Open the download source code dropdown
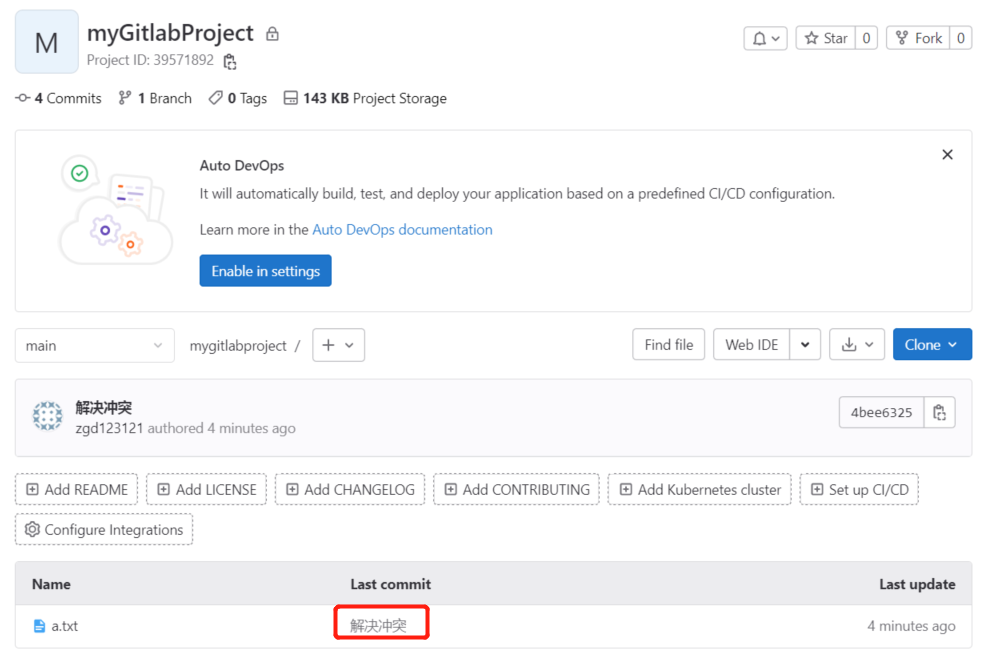Viewport: 993px width, 662px height. click(857, 345)
